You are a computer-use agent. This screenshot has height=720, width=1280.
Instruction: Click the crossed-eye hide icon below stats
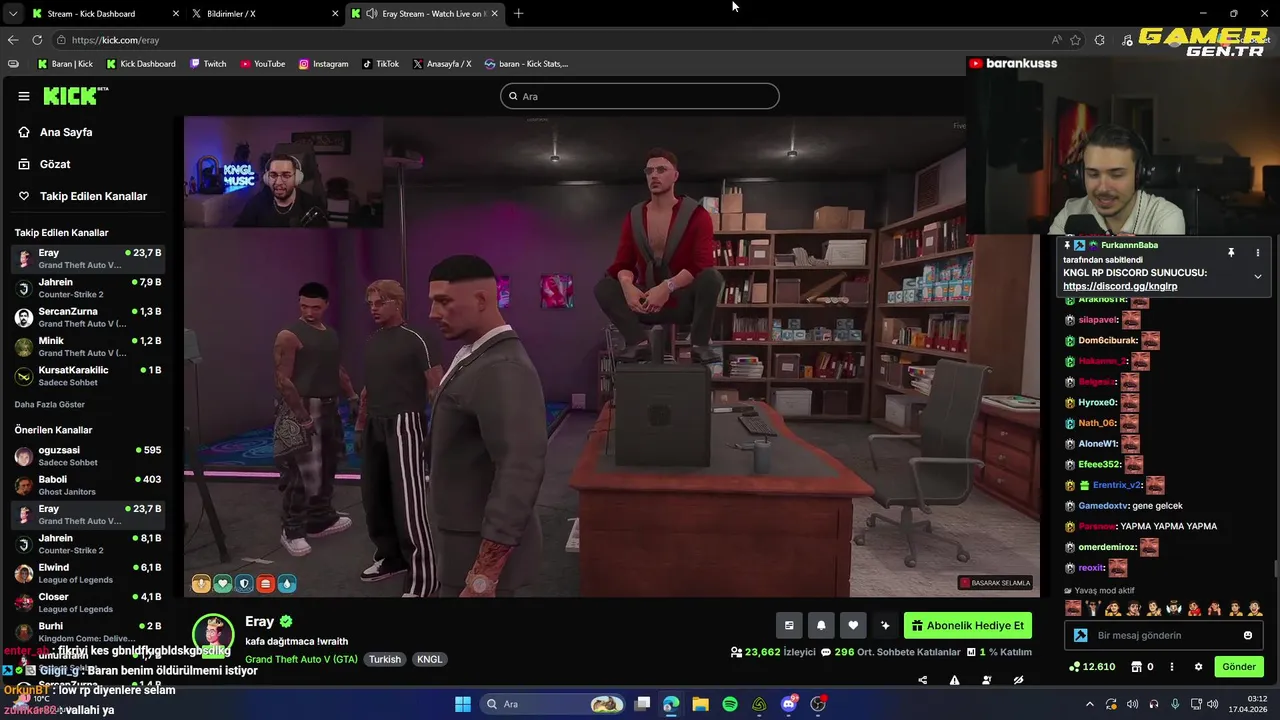[x=1018, y=680]
